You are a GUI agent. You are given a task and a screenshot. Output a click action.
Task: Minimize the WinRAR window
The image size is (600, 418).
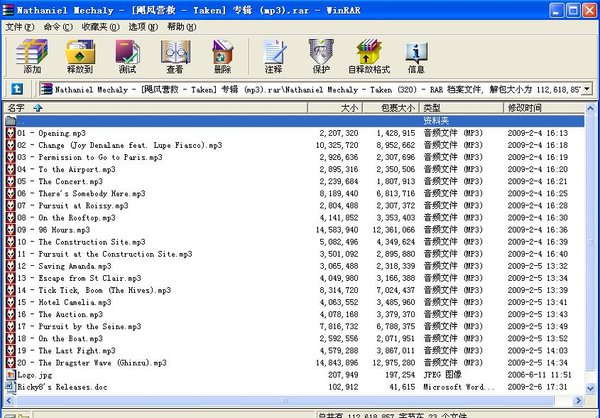pyautogui.click(x=557, y=10)
